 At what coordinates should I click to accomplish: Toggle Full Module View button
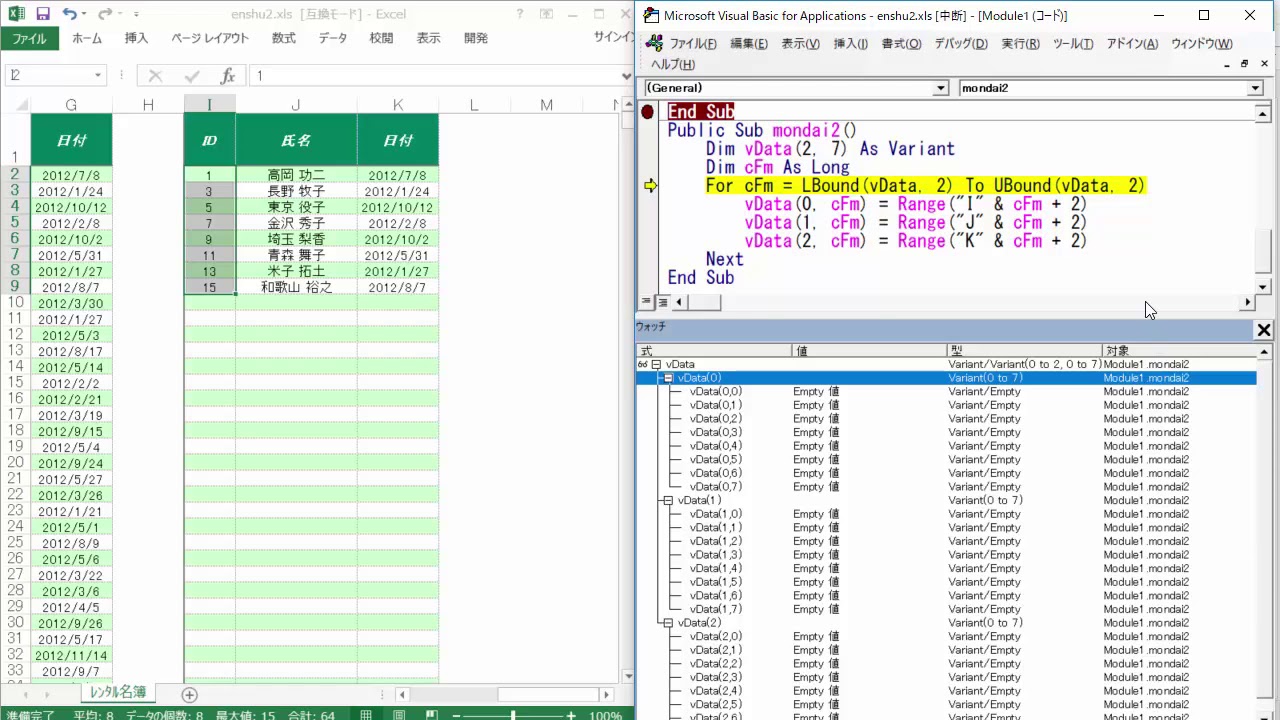662,302
